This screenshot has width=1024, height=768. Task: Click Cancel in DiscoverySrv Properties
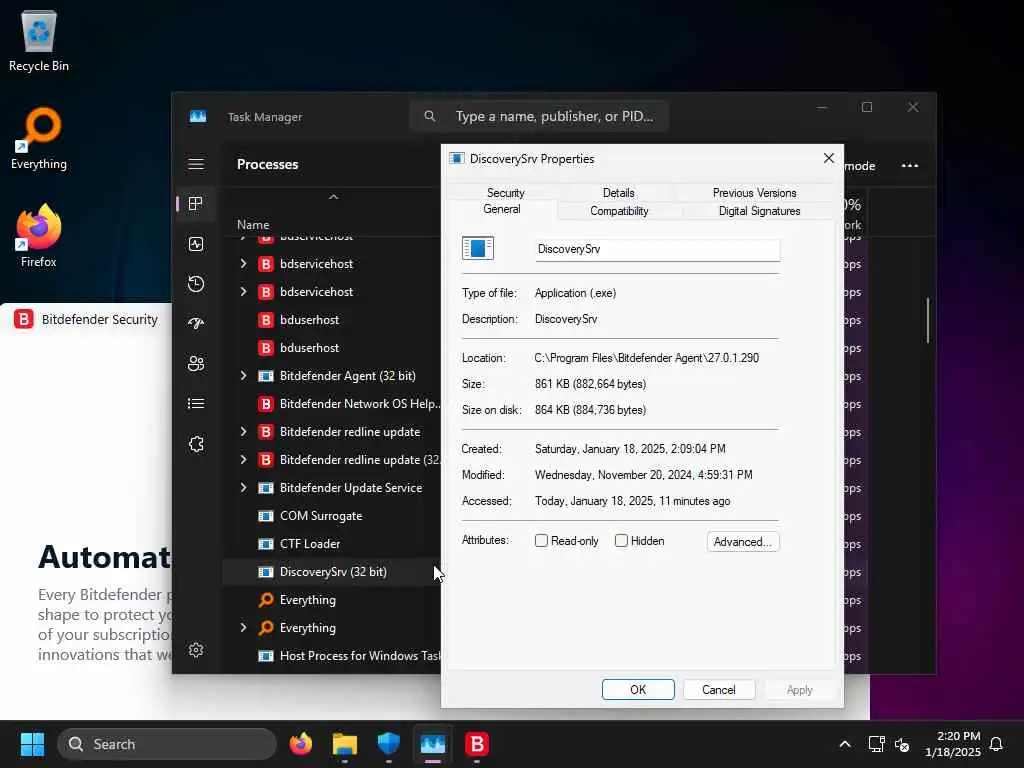click(718, 690)
